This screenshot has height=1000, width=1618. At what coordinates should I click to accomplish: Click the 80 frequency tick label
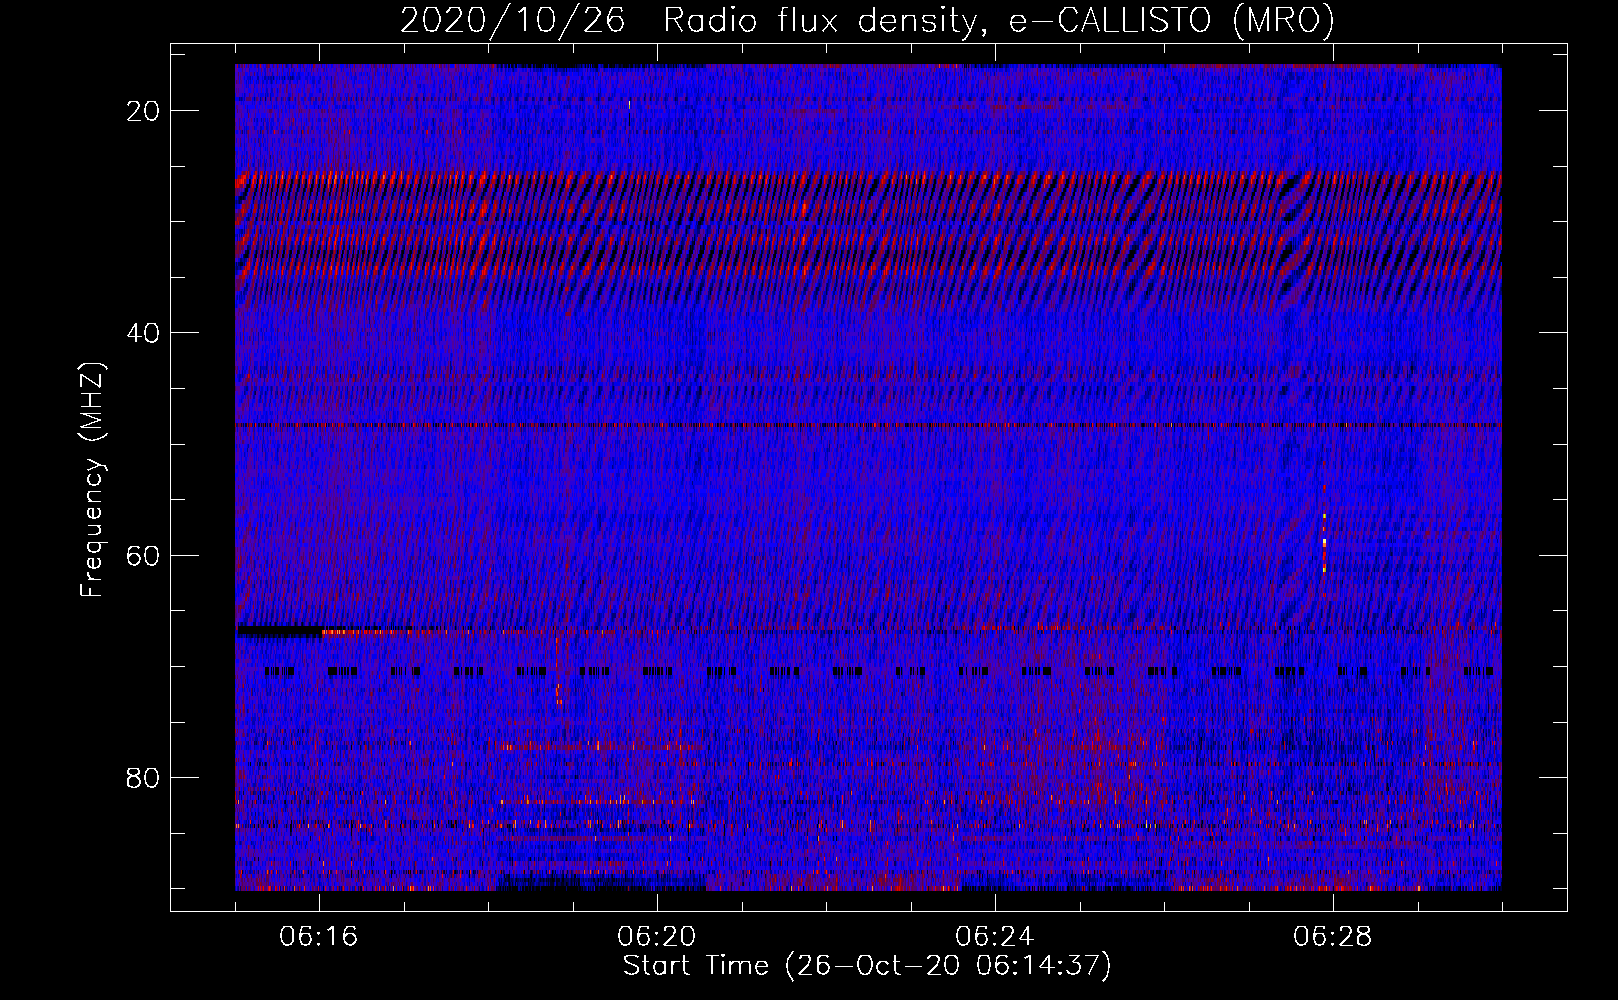coord(143,777)
